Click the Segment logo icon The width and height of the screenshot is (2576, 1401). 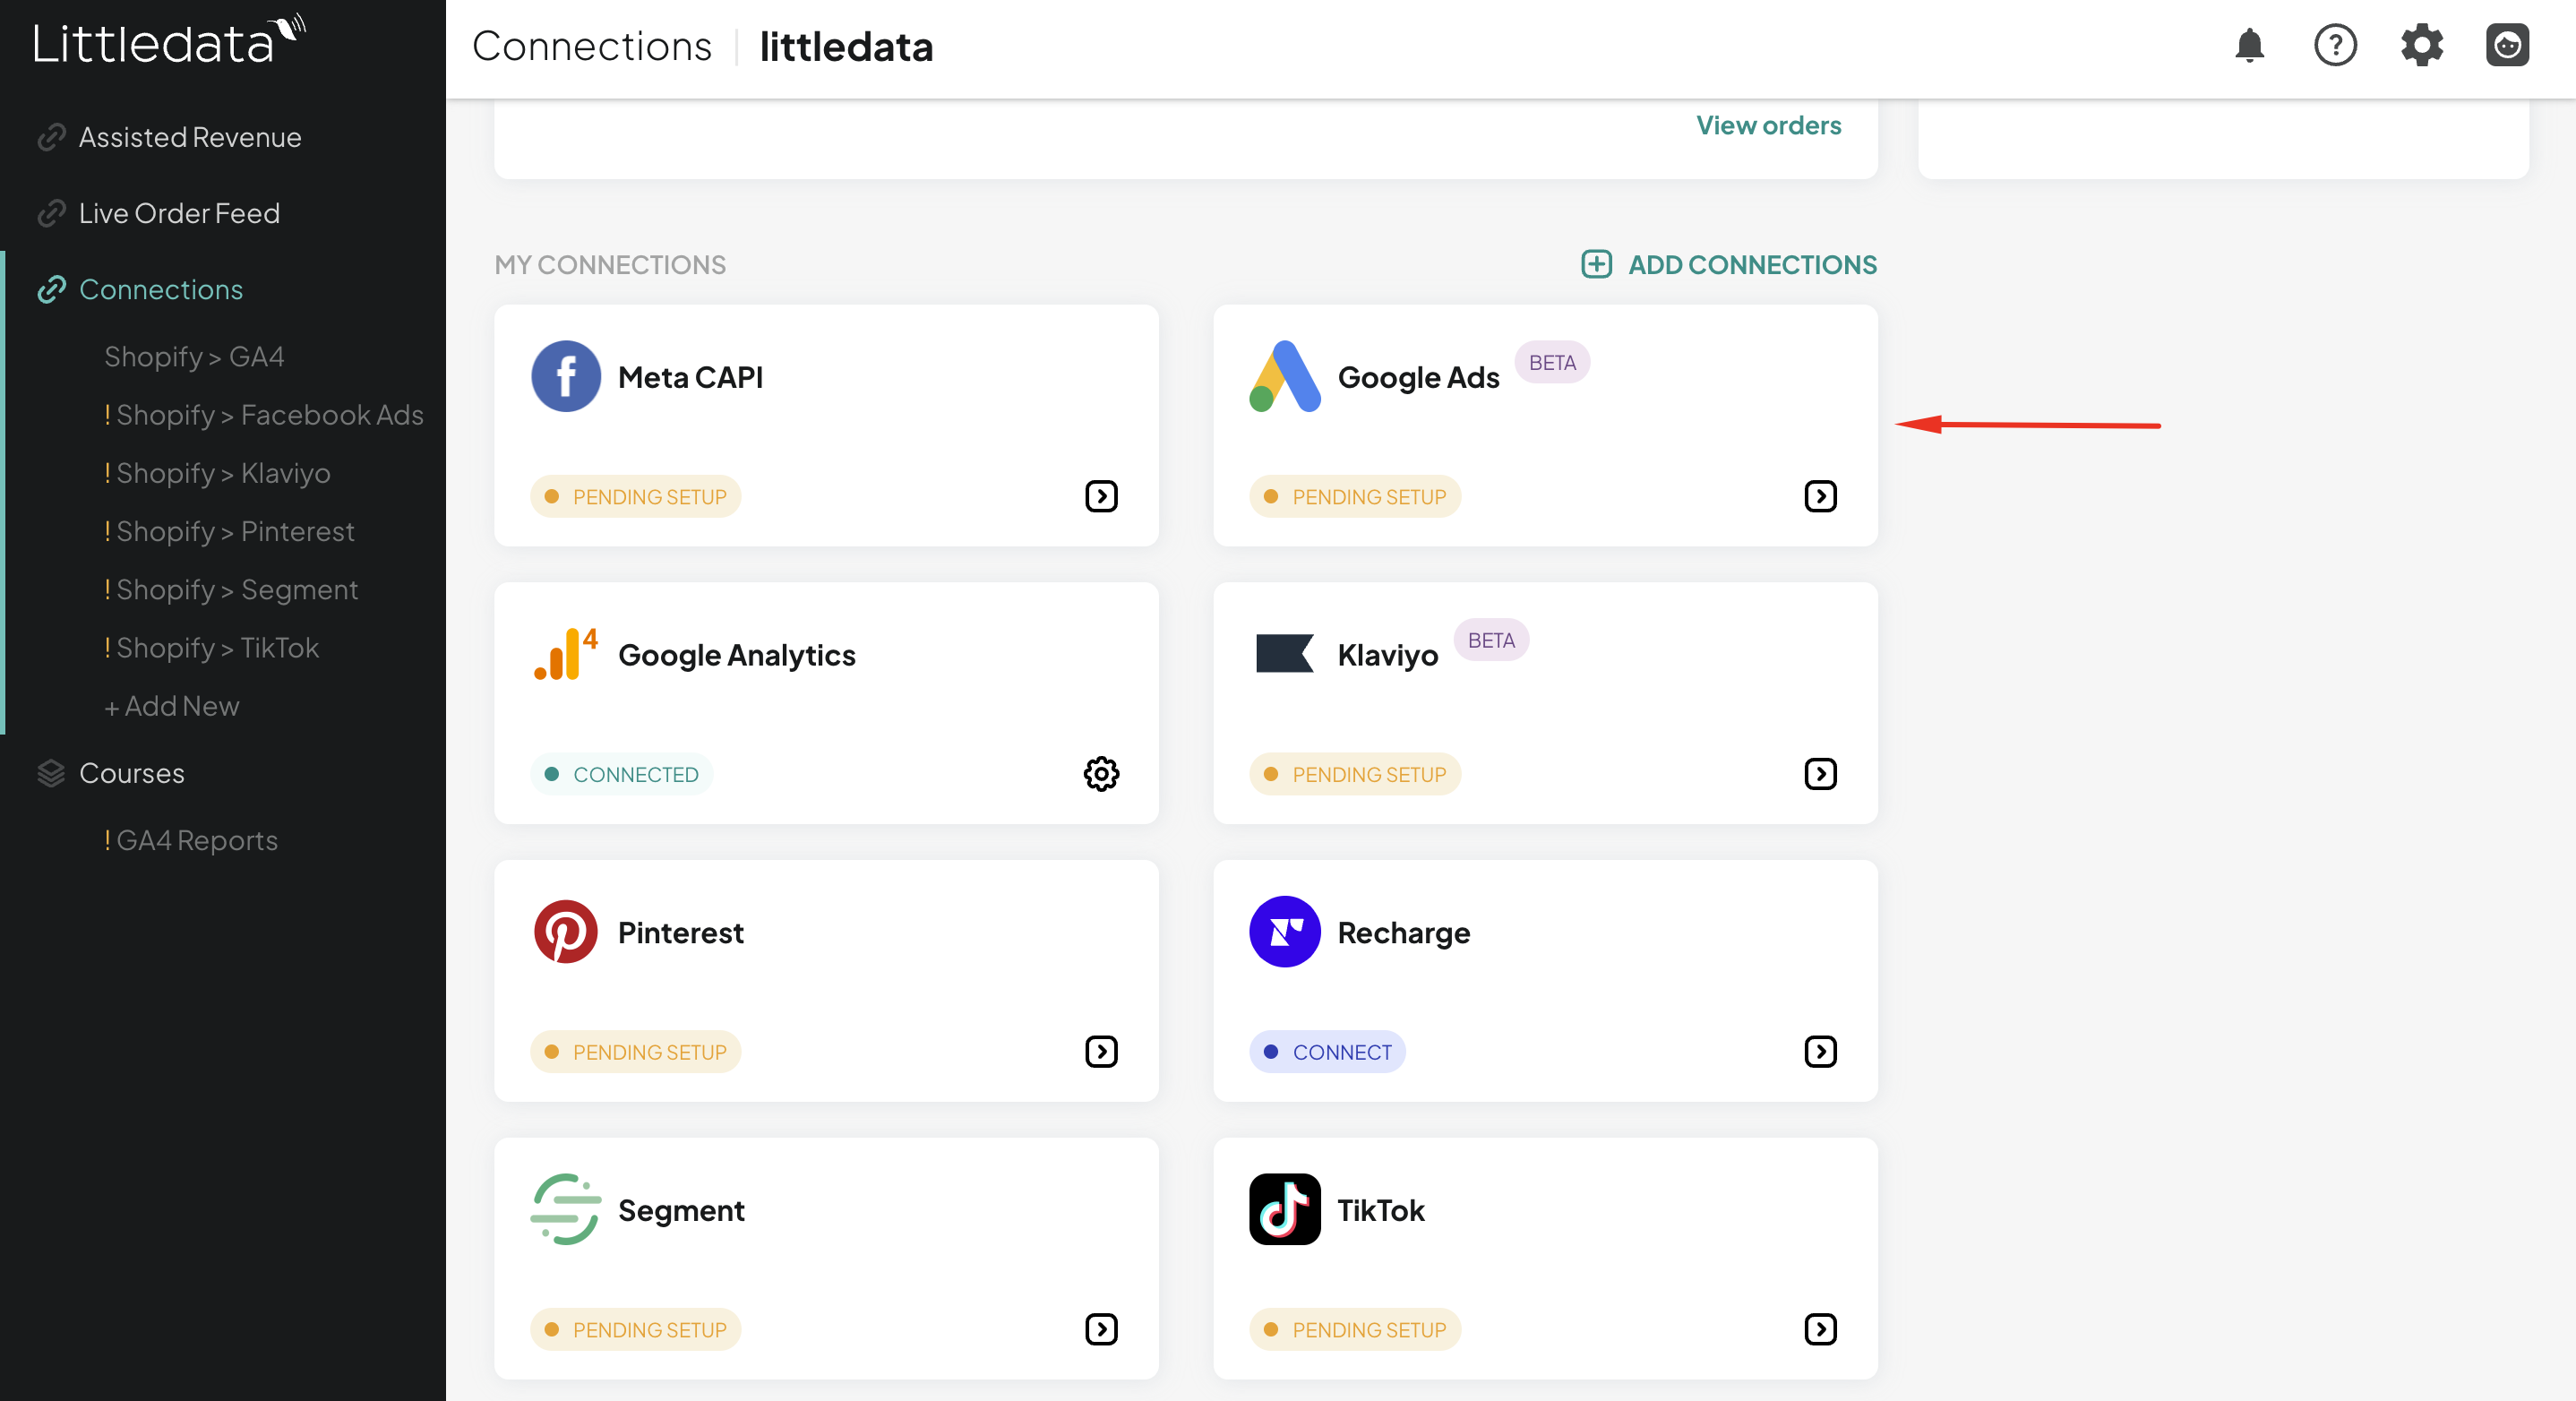pyautogui.click(x=565, y=1210)
